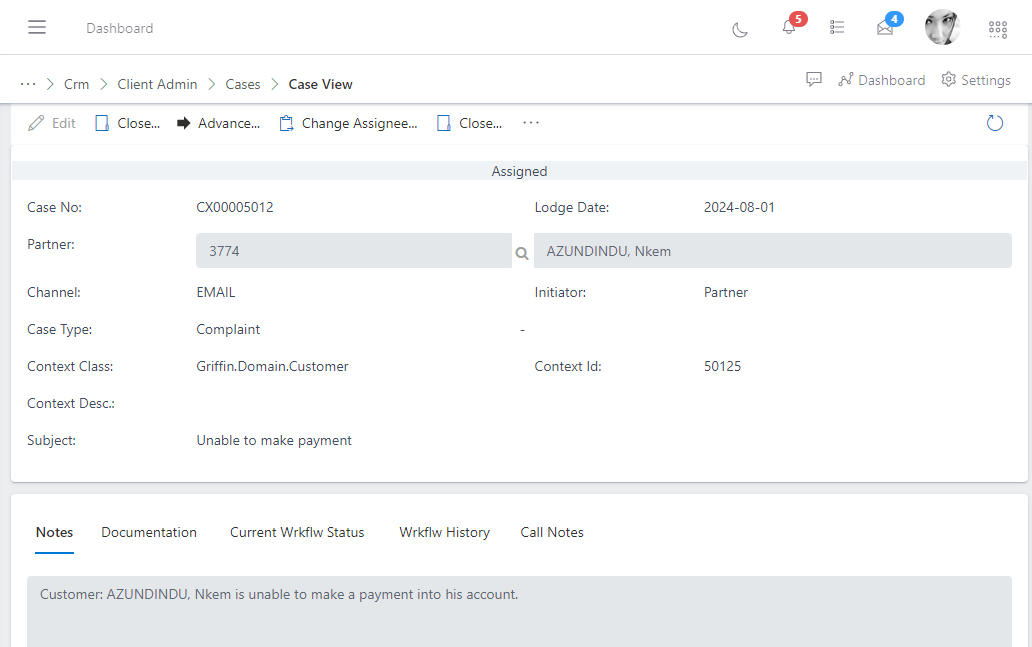Switch to the Documentation tab

pos(149,532)
